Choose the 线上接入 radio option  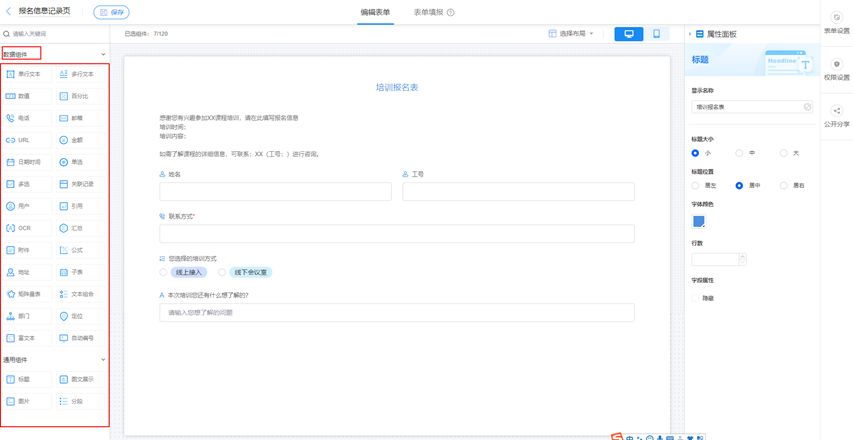[163, 272]
